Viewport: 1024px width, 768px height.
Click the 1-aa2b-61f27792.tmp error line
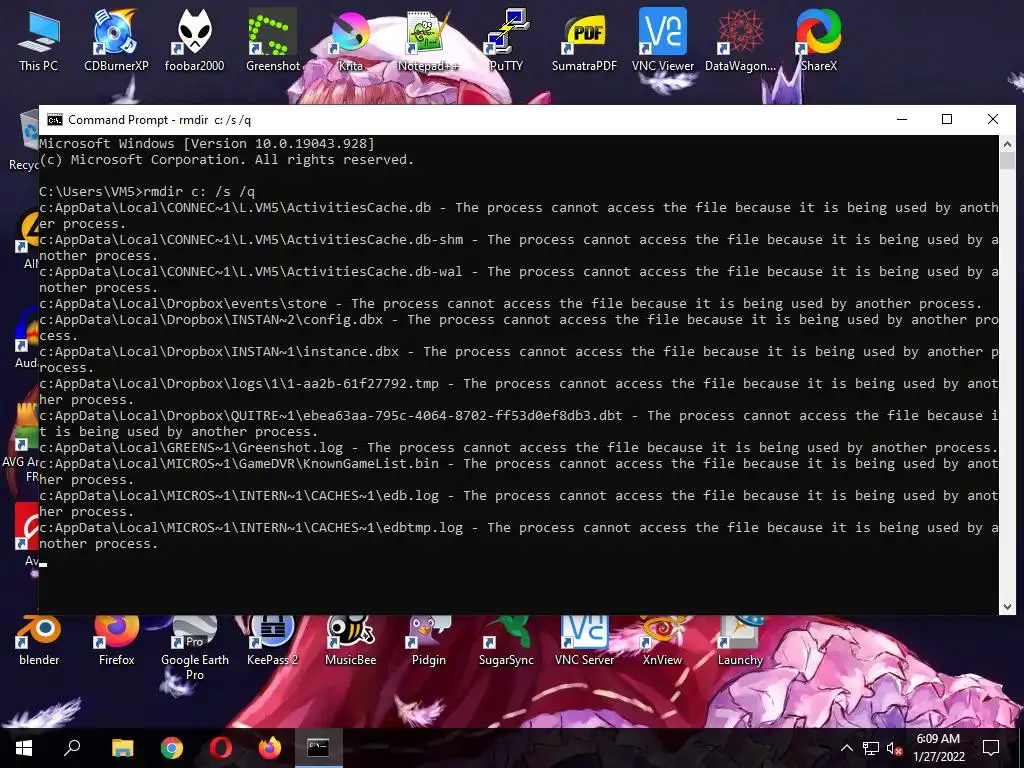519,392
